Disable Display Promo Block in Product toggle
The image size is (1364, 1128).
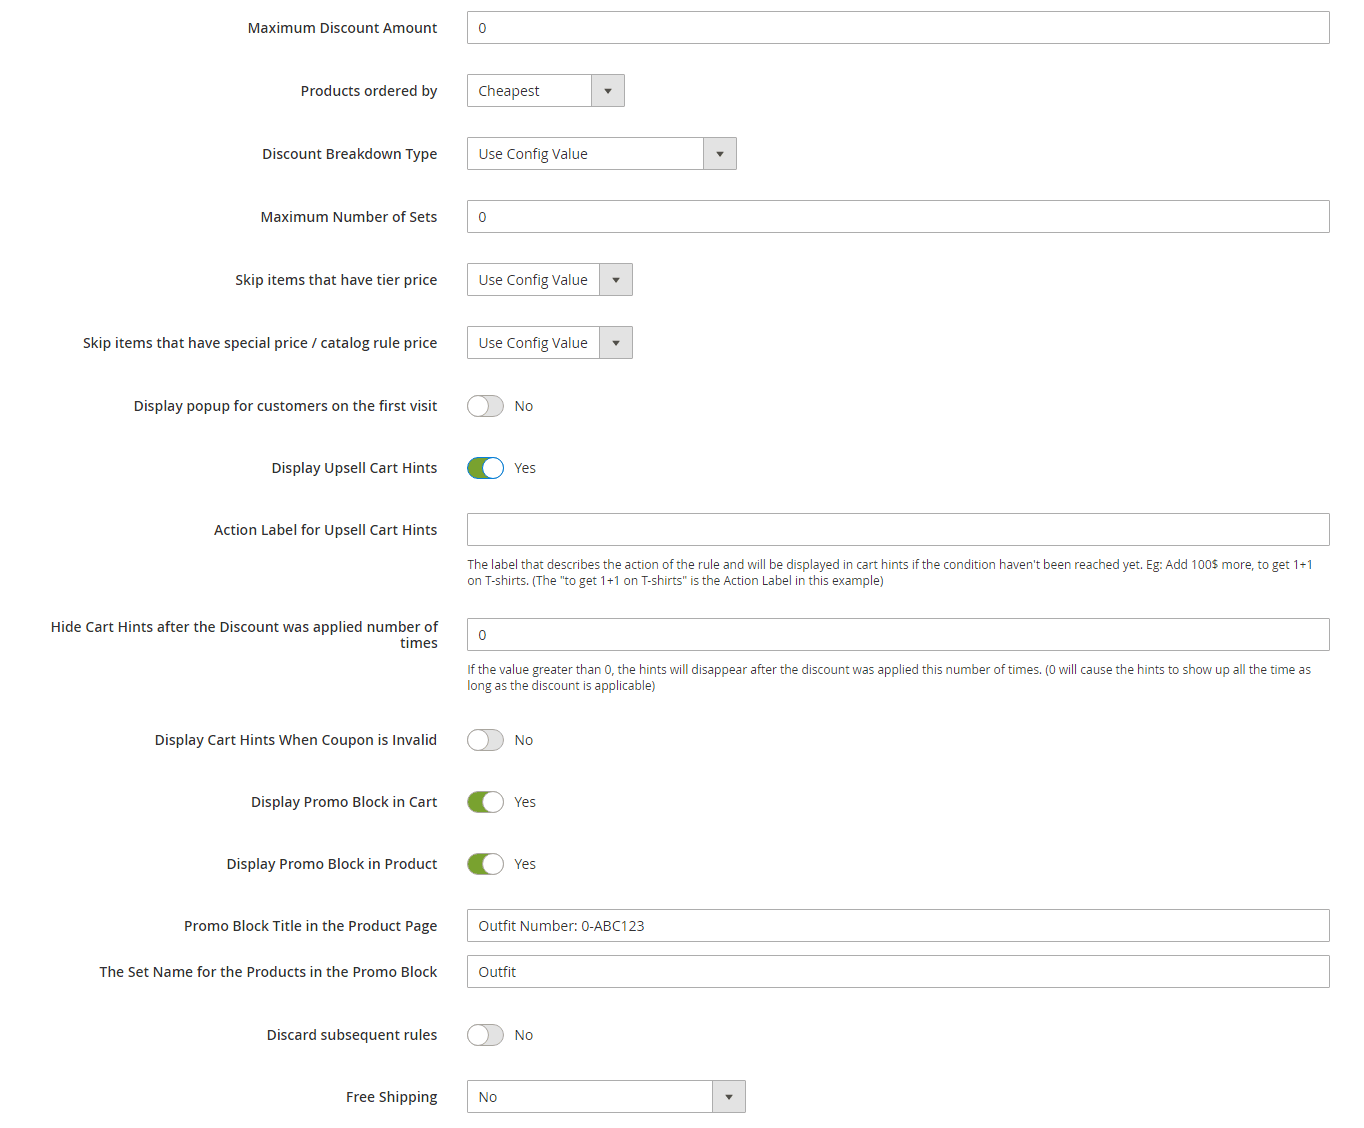pyautogui.click(x=485, y=864)
